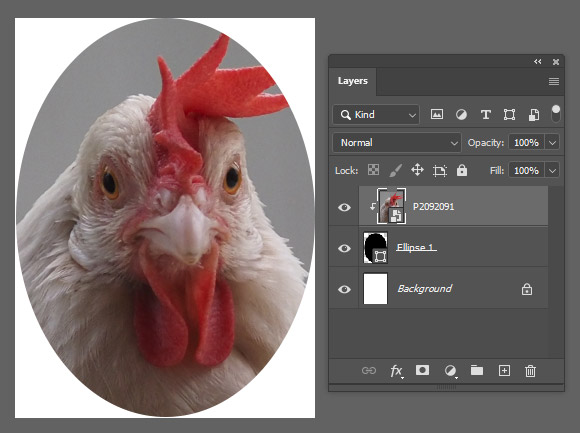Viewport: 580px width, 433px height.
Task: Filter for shape layers icon
Action: pyautogui.click(x=509, y=115)
